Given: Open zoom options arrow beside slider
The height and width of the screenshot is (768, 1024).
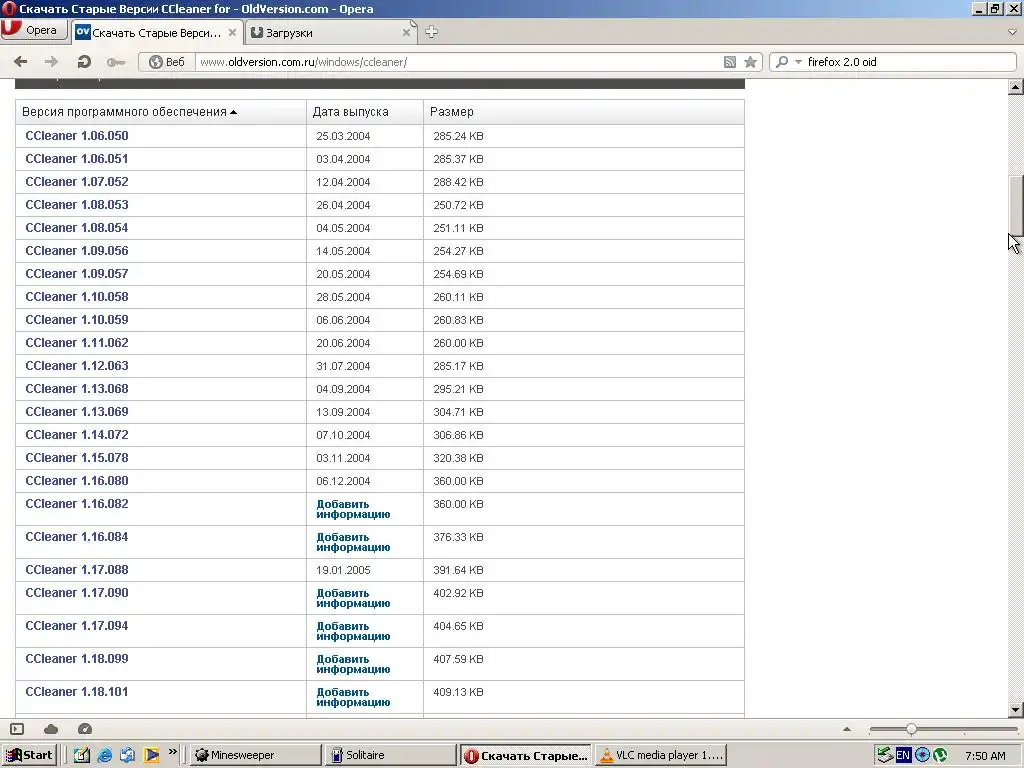Looking at the screenshot, I should point(847,729).
